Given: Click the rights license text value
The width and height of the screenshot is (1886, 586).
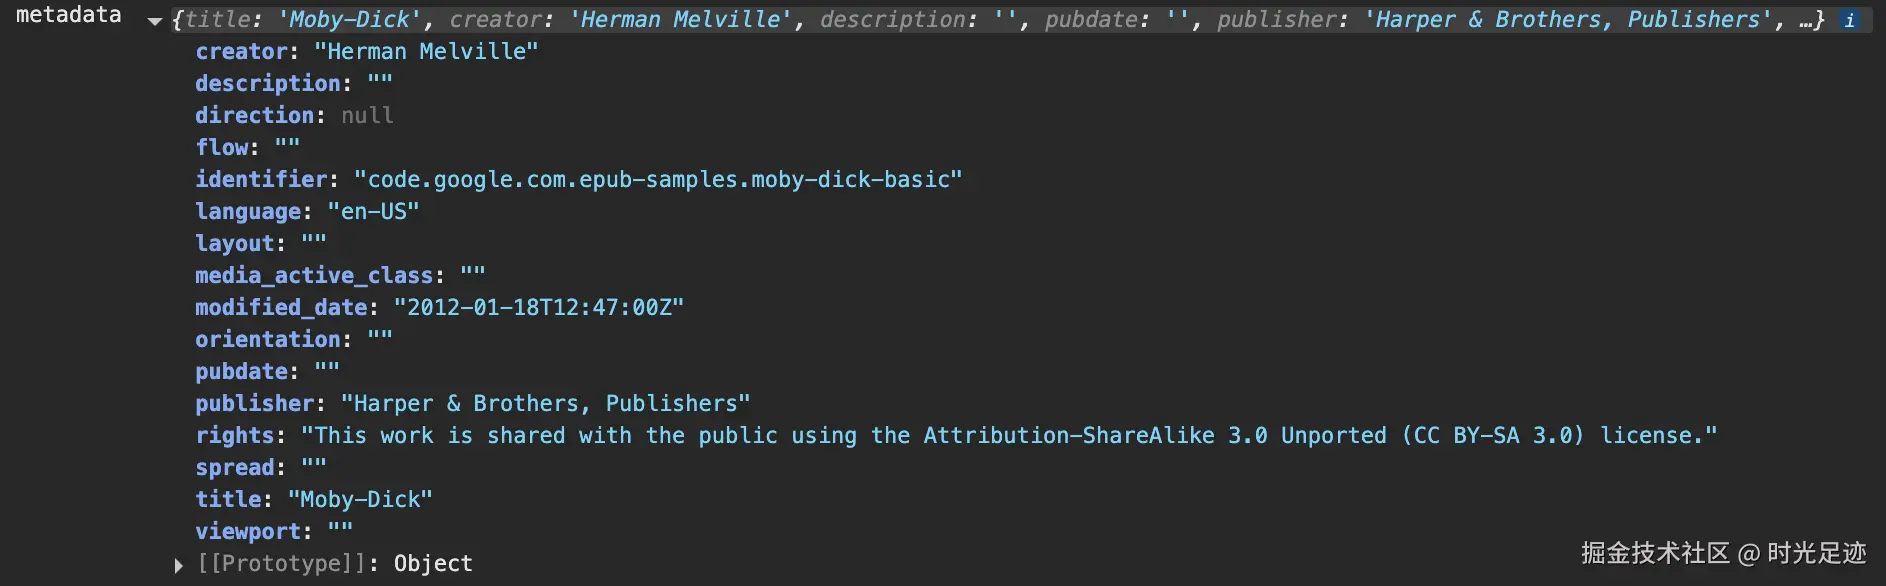Looking at the screenshot, I should tap(1009, 435).
